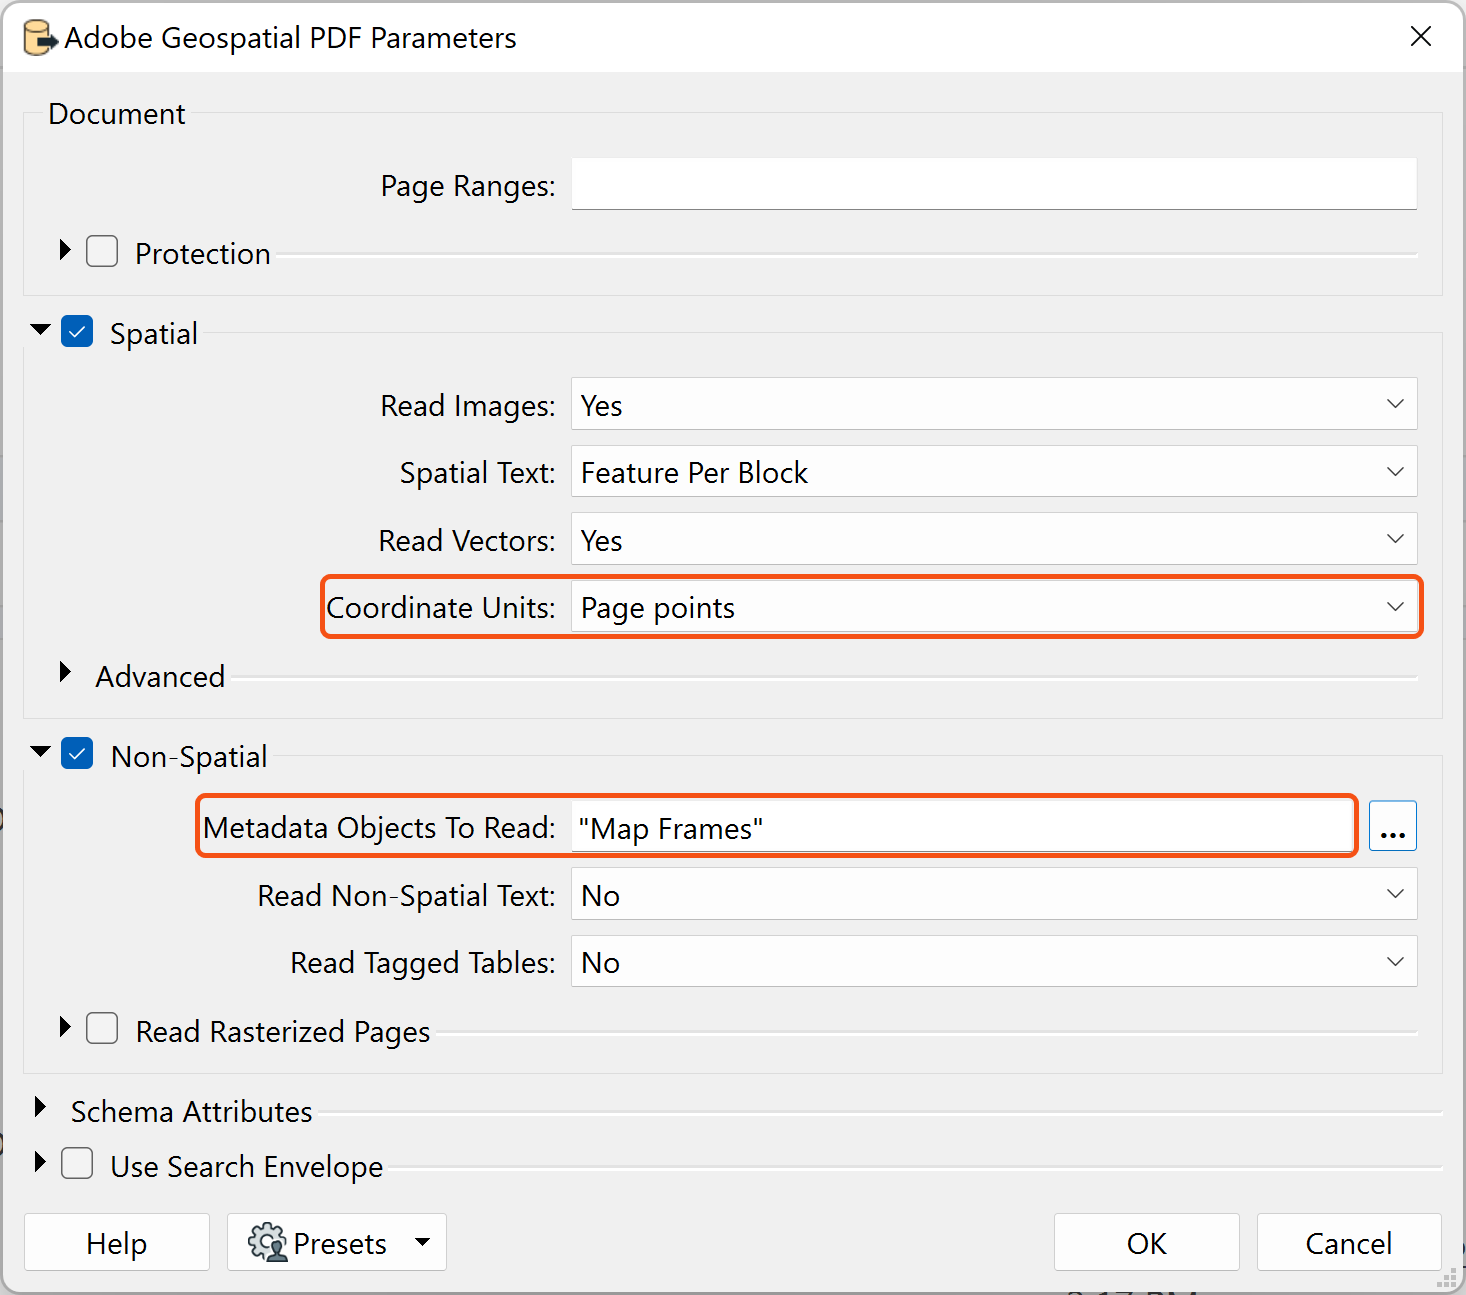
Task: Open the Read Tagged Tables dropdown
Action: 994,961
